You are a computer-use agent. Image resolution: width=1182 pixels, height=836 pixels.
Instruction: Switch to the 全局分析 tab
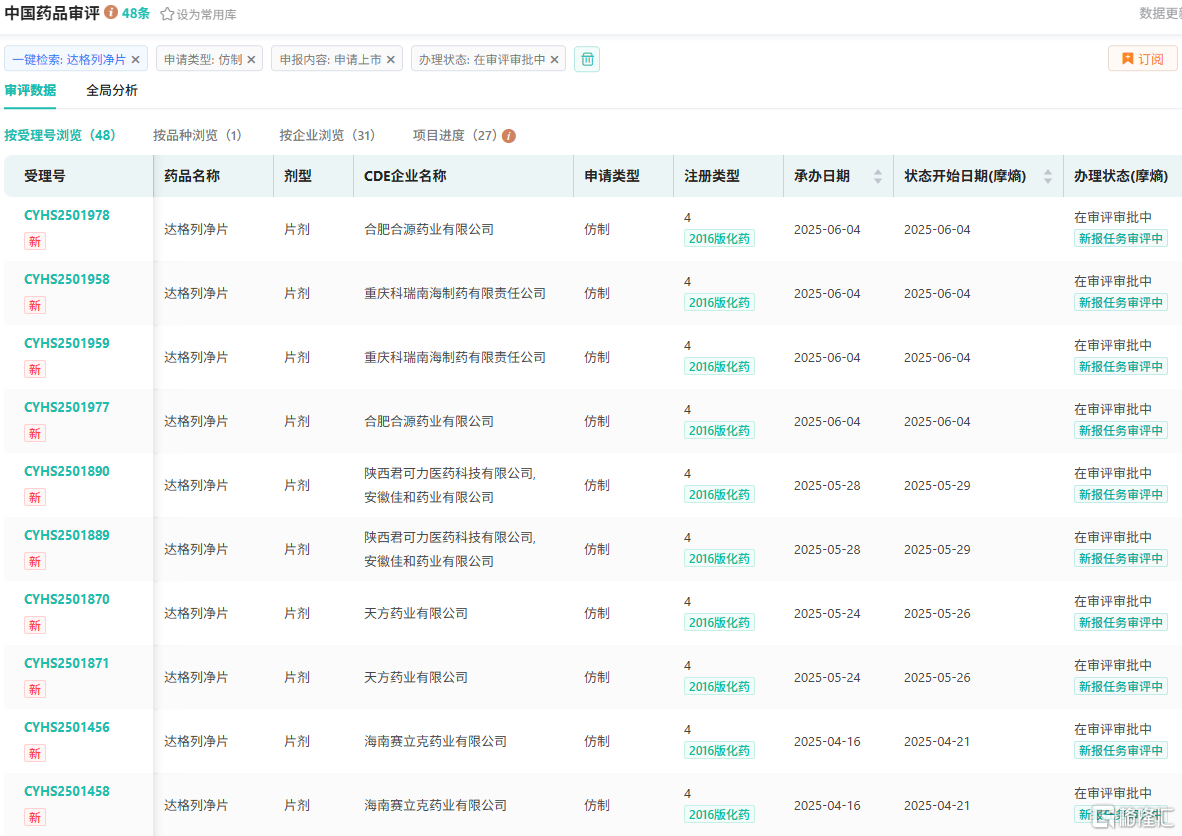[112, 90]
